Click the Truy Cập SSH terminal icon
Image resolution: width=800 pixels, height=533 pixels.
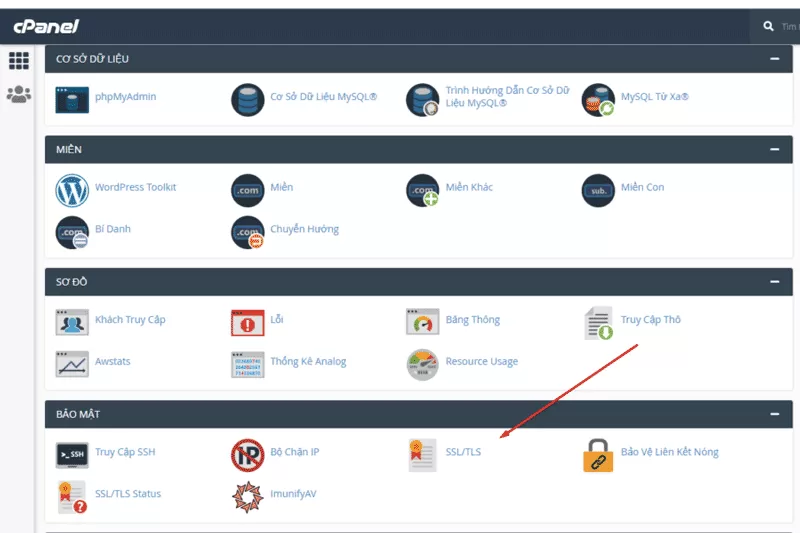[x=72, y=455]
